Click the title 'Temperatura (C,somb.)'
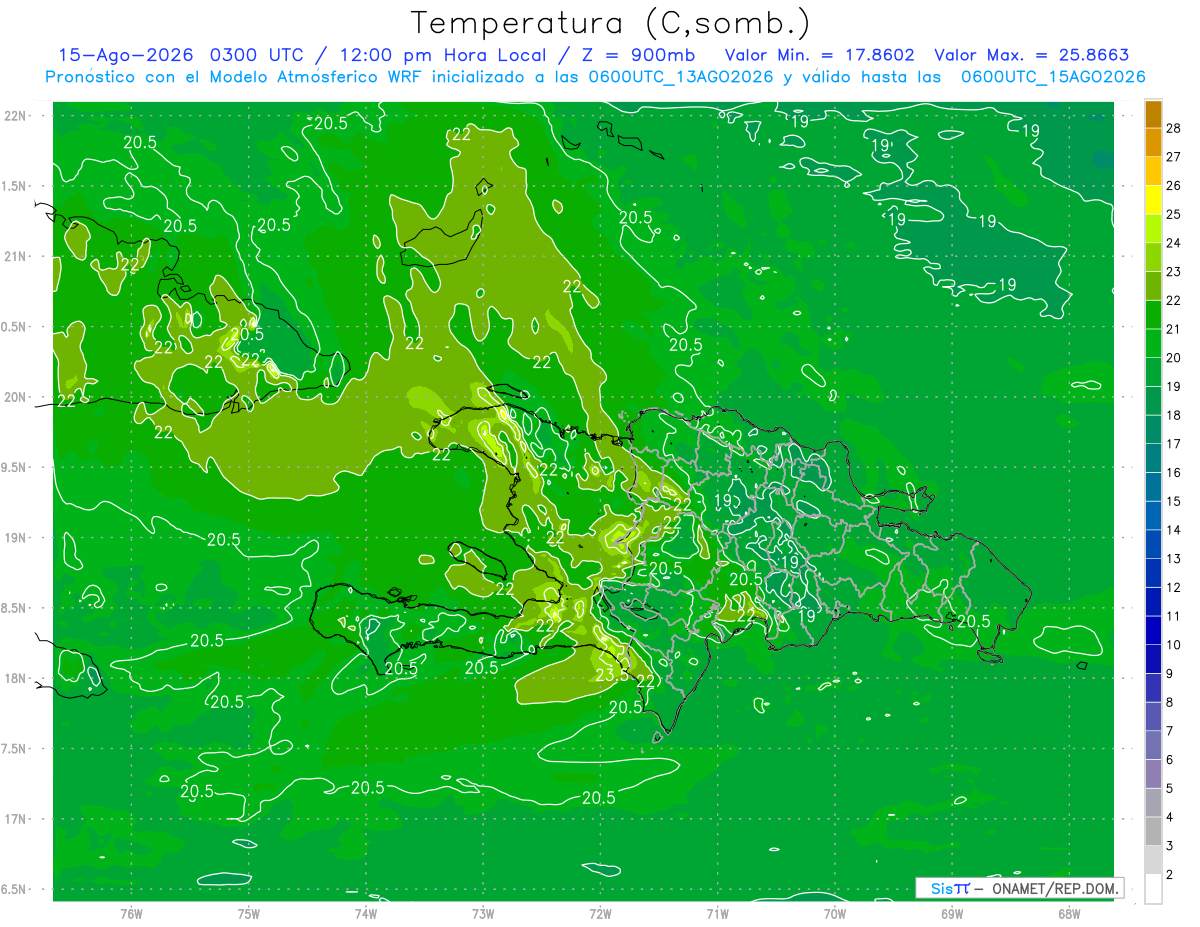Viewport: 1200px width, 927px height. [611, 23]
